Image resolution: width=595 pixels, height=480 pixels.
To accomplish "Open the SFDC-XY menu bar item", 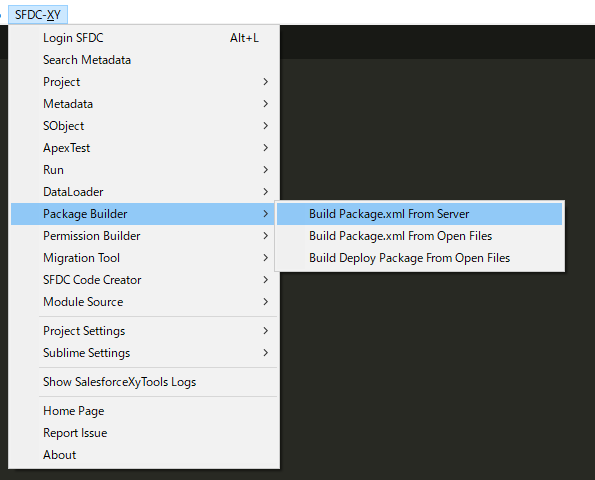I will (x=38, y=15).
